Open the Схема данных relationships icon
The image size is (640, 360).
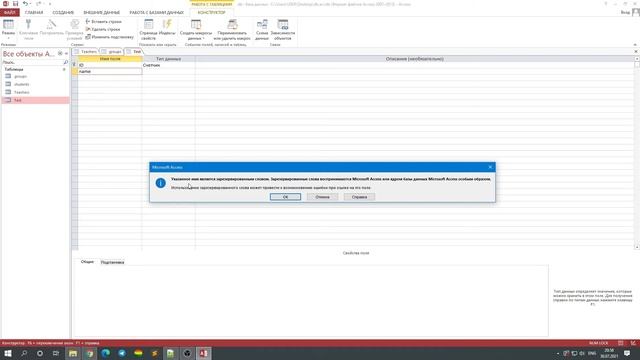[262, 24]
